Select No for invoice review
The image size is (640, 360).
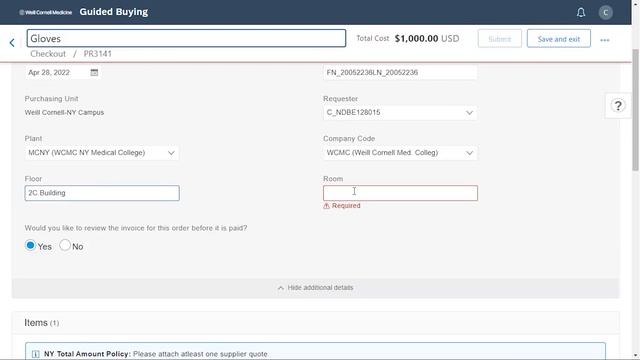click(65, 245)
